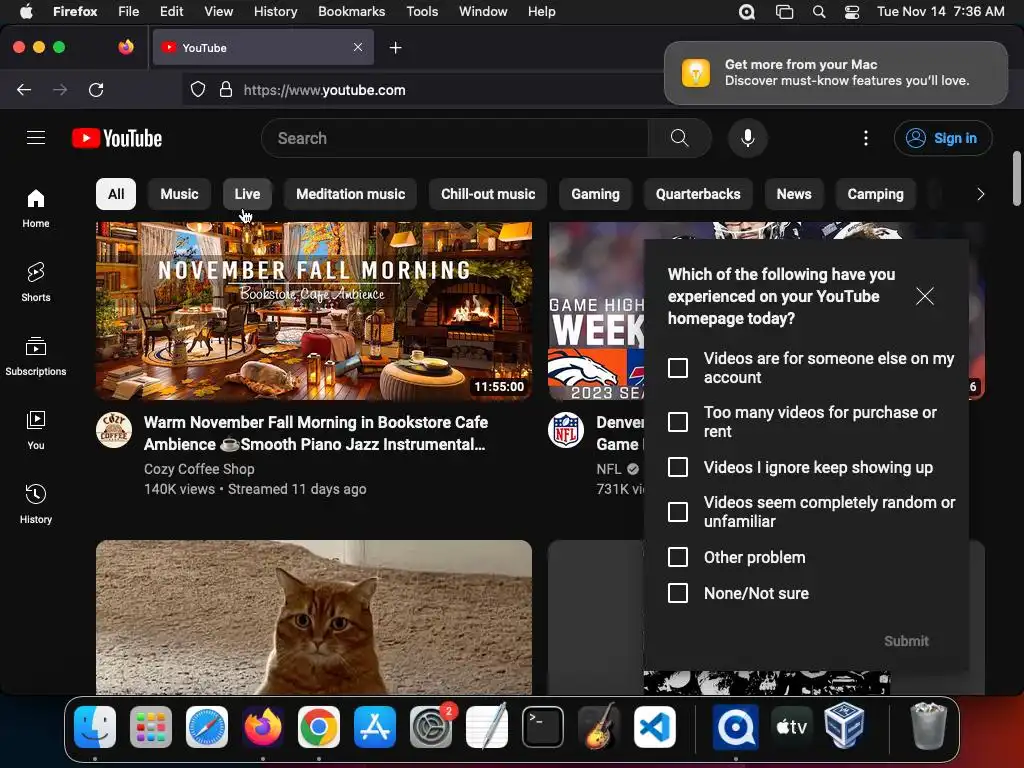Check 'Videos seem completely random or unfamiliar'
Screen dimensions: 1024x768
pos(678,512)
